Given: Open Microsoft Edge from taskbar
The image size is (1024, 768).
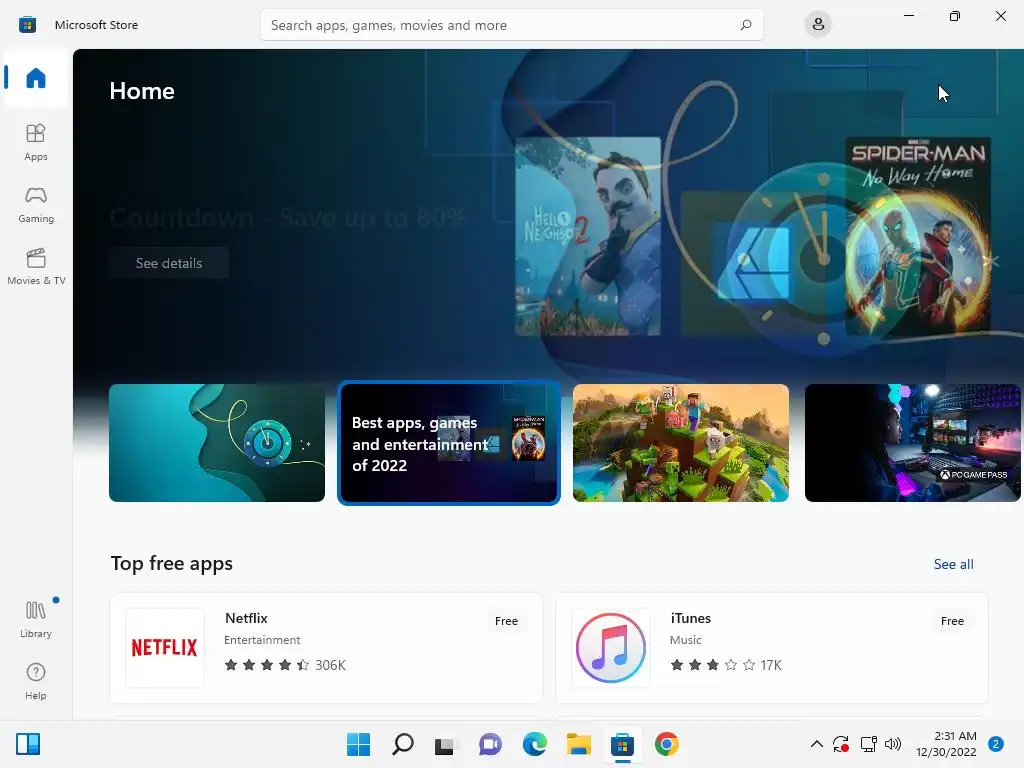Looking at the screenshot, I should [534, 744].
